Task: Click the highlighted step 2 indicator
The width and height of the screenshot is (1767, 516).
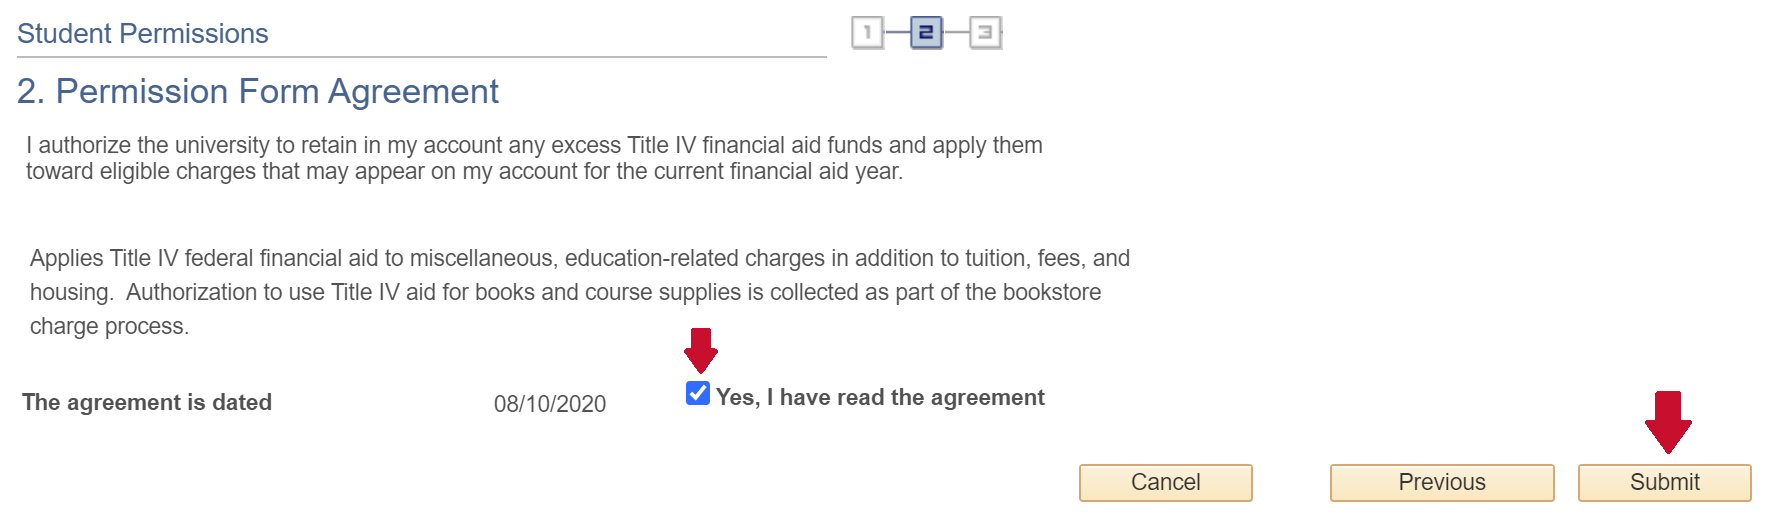Action: tap(926, 33)
